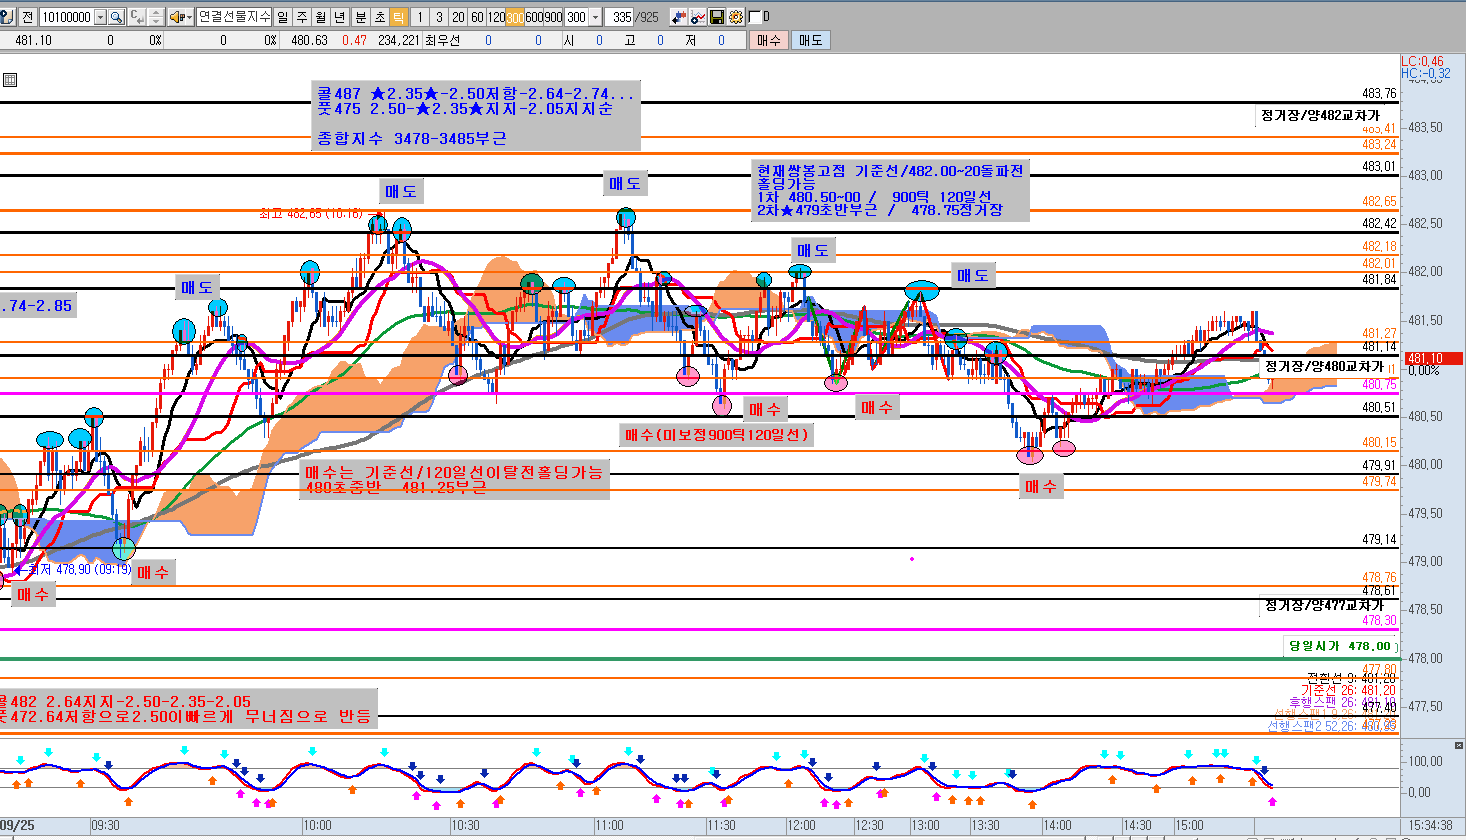Open chart settings gear icon
The width and height of the screenshot is (1466, 840).
(736, 17)
